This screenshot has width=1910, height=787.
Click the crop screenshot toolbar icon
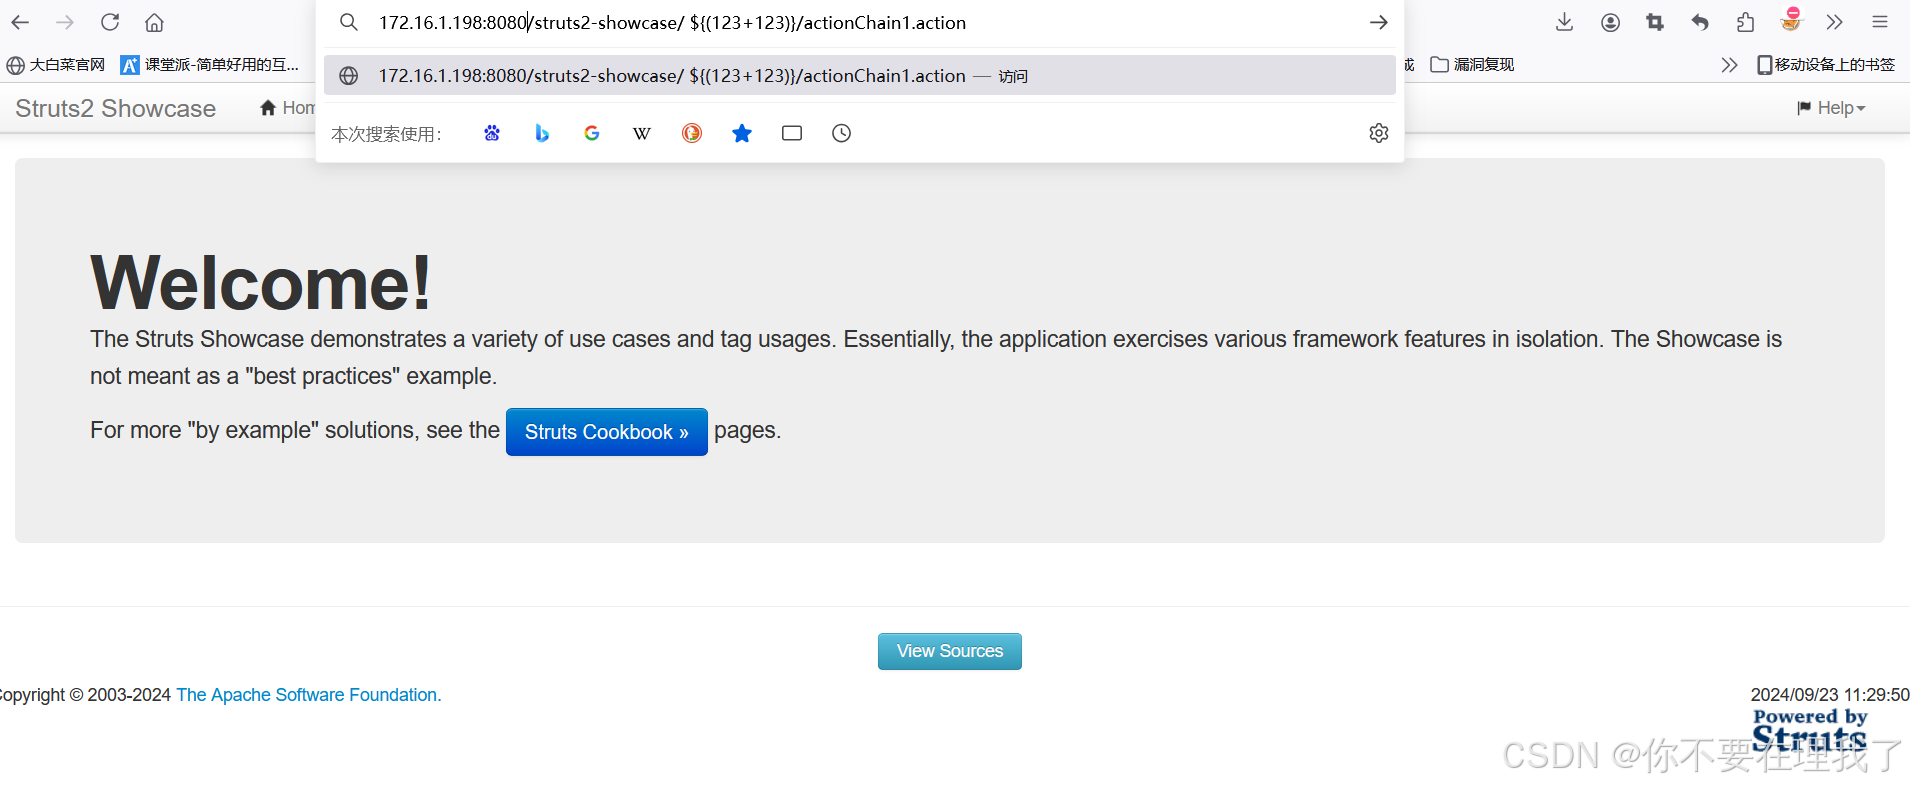[x=1655, y=22]
